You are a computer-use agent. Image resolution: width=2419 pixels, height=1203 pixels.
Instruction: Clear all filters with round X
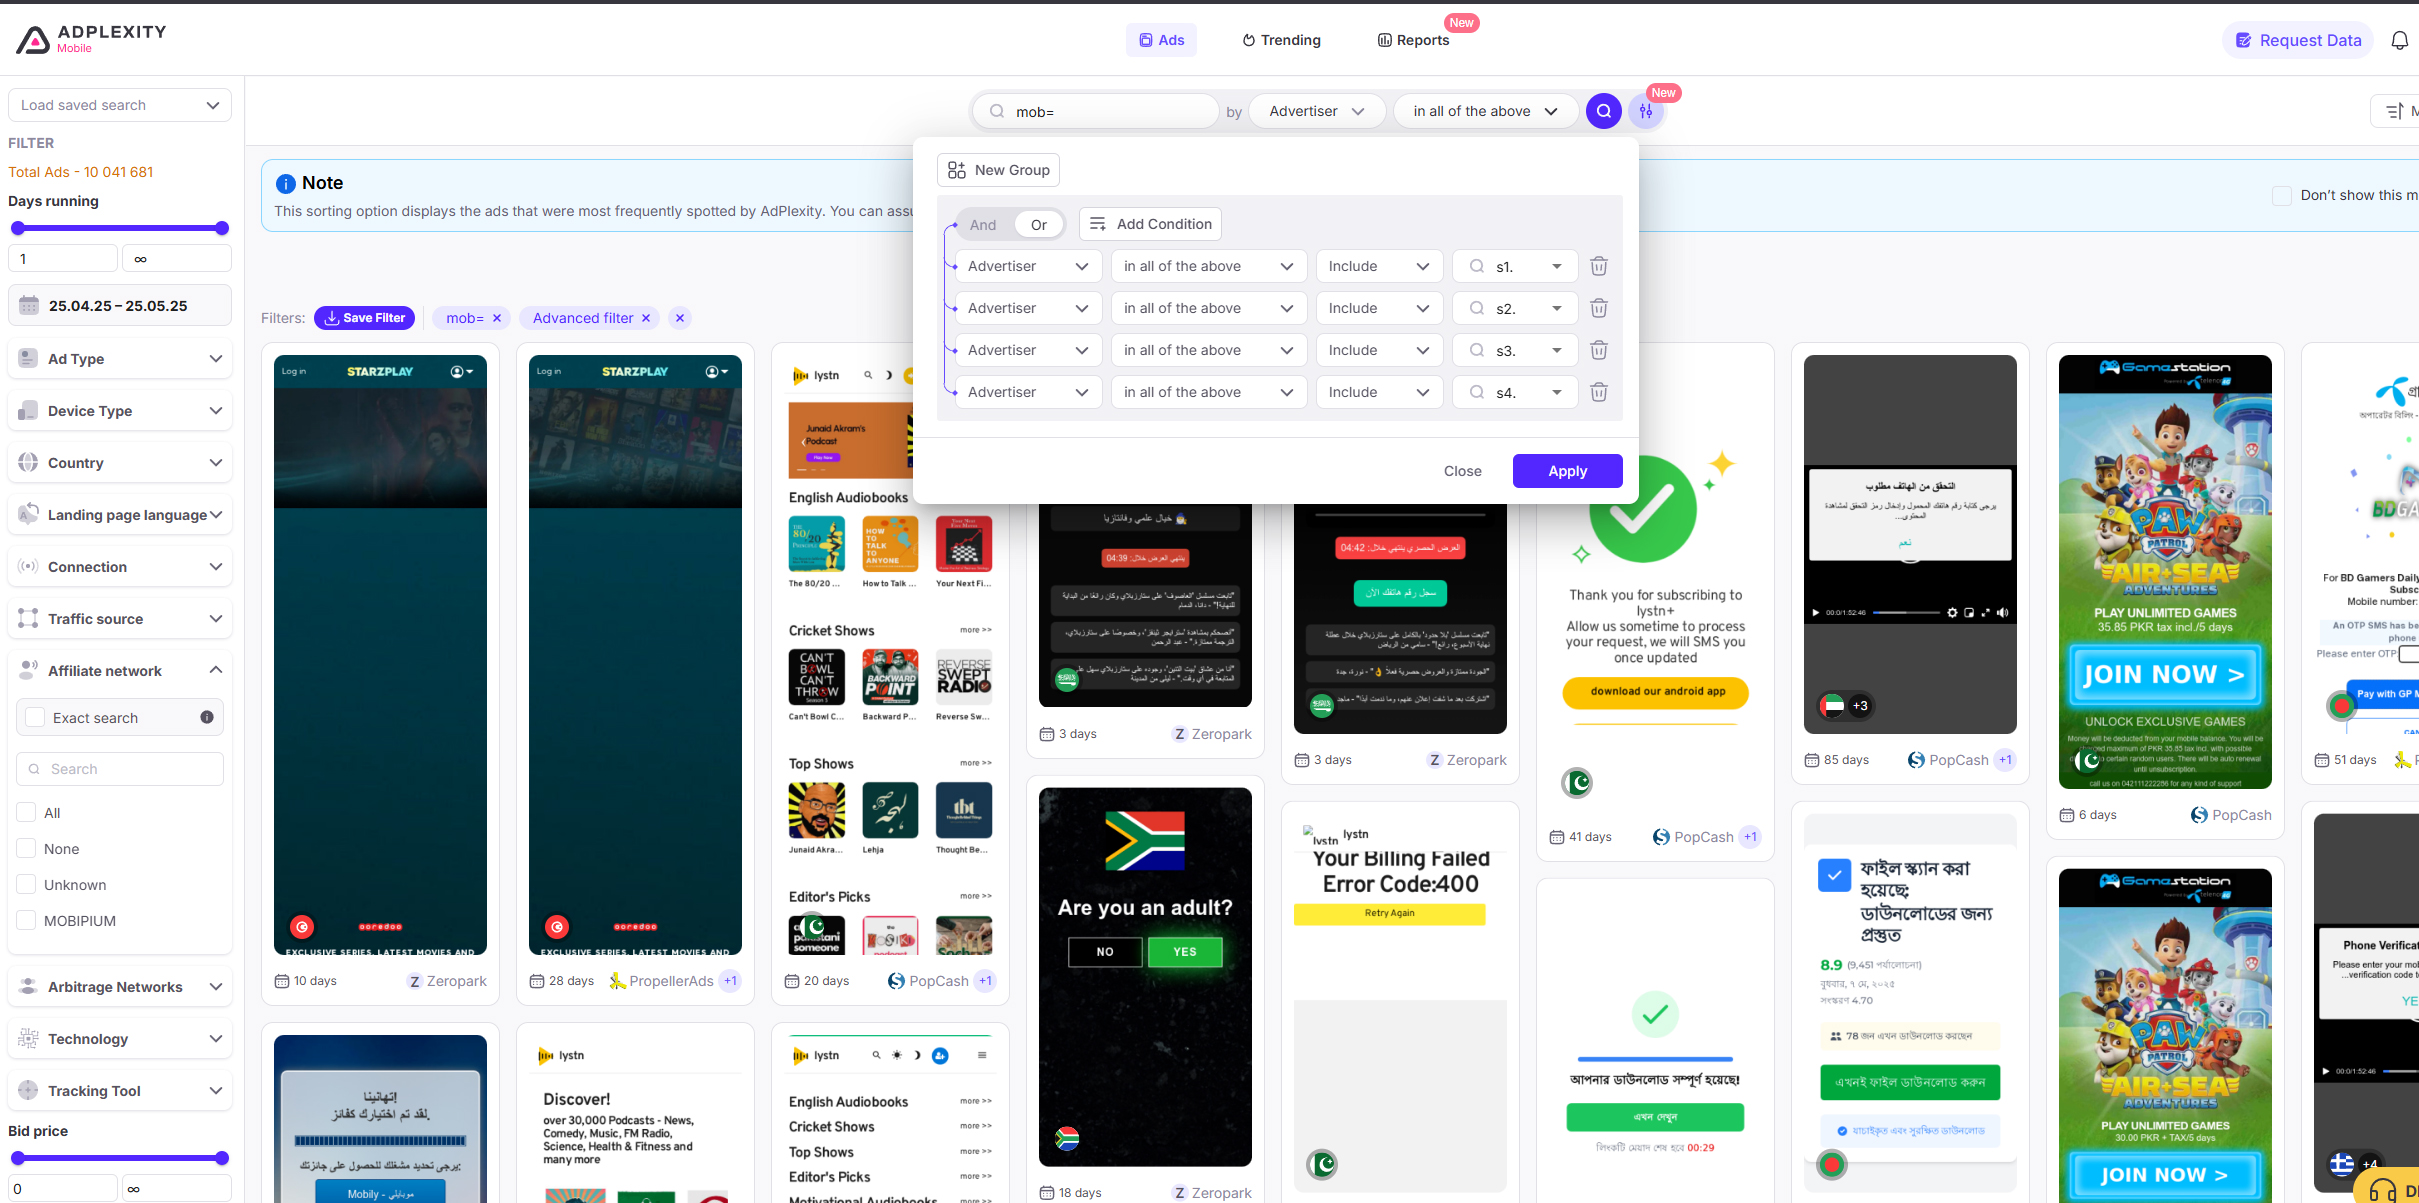coord(680,318)
